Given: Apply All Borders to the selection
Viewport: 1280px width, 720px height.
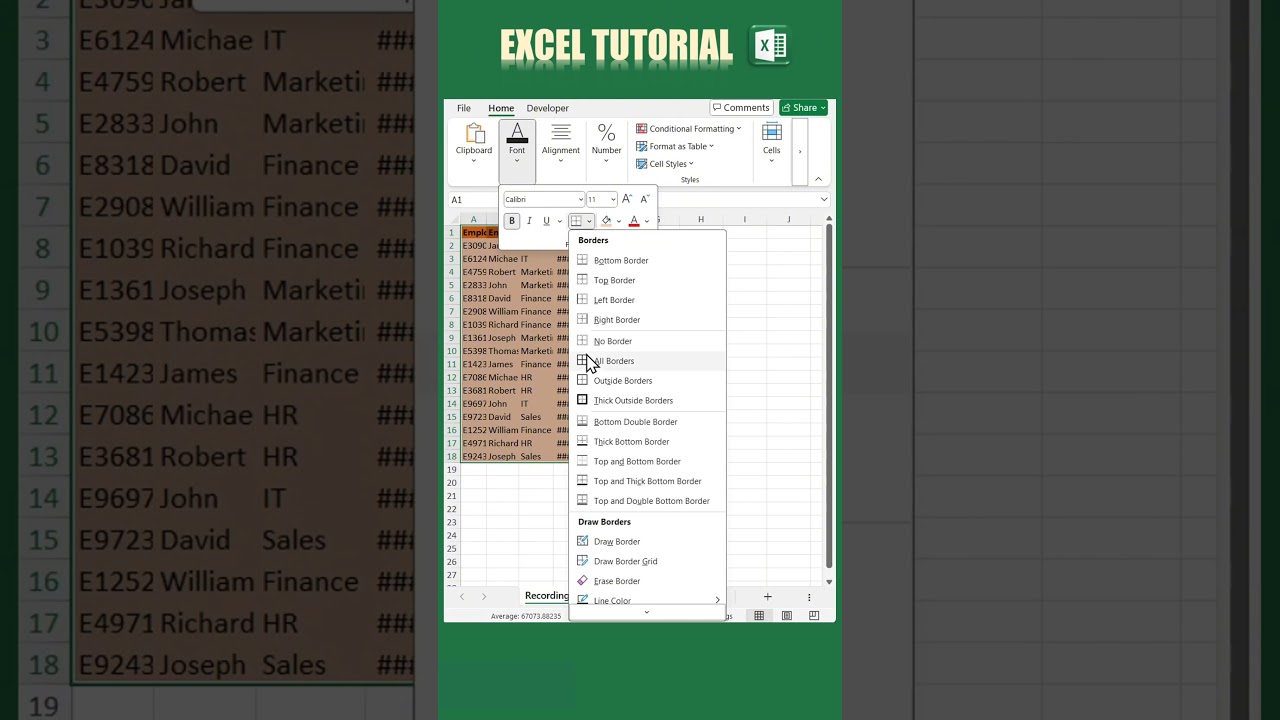Looking at the screenshot, I should click(647, 361).
